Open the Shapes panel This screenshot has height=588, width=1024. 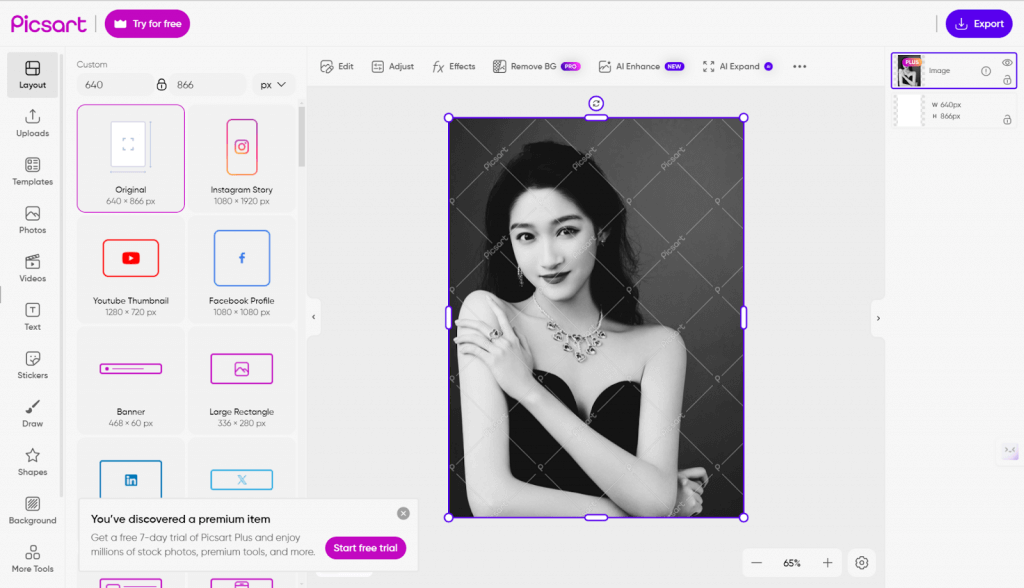(x=32, y=461)
